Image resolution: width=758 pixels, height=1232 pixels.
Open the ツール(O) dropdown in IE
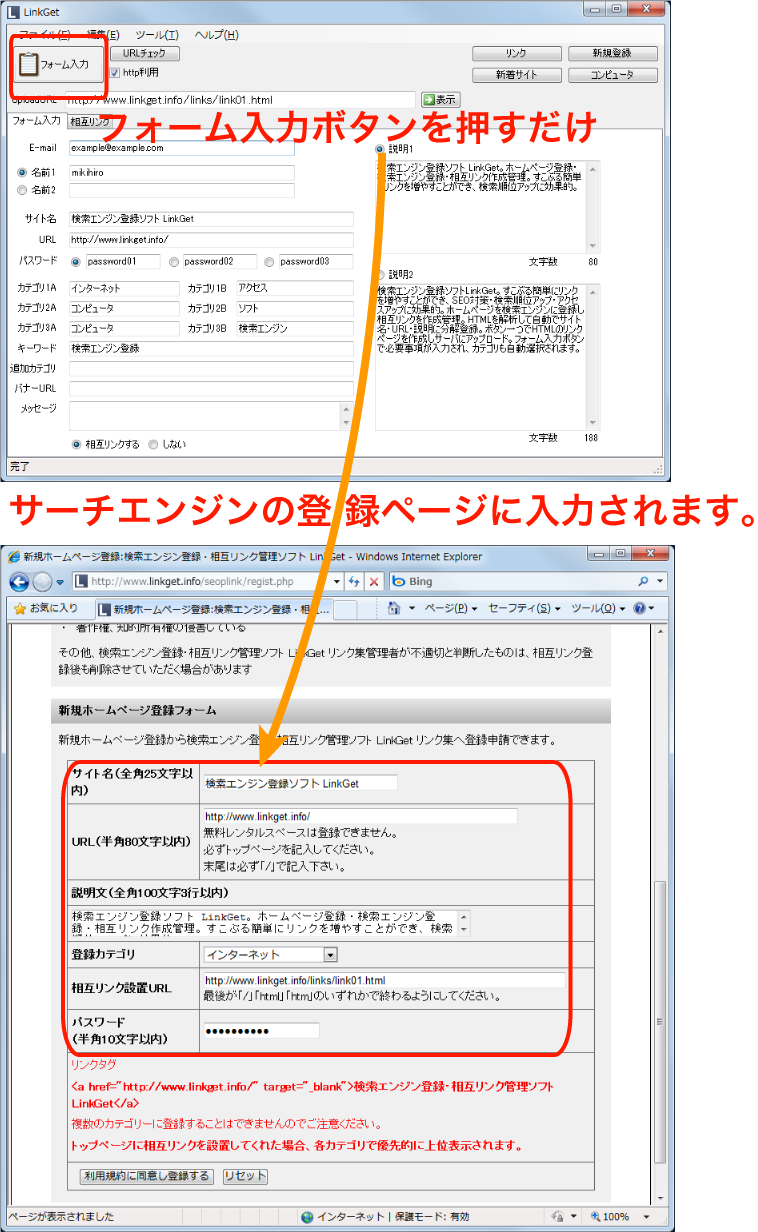599,608
